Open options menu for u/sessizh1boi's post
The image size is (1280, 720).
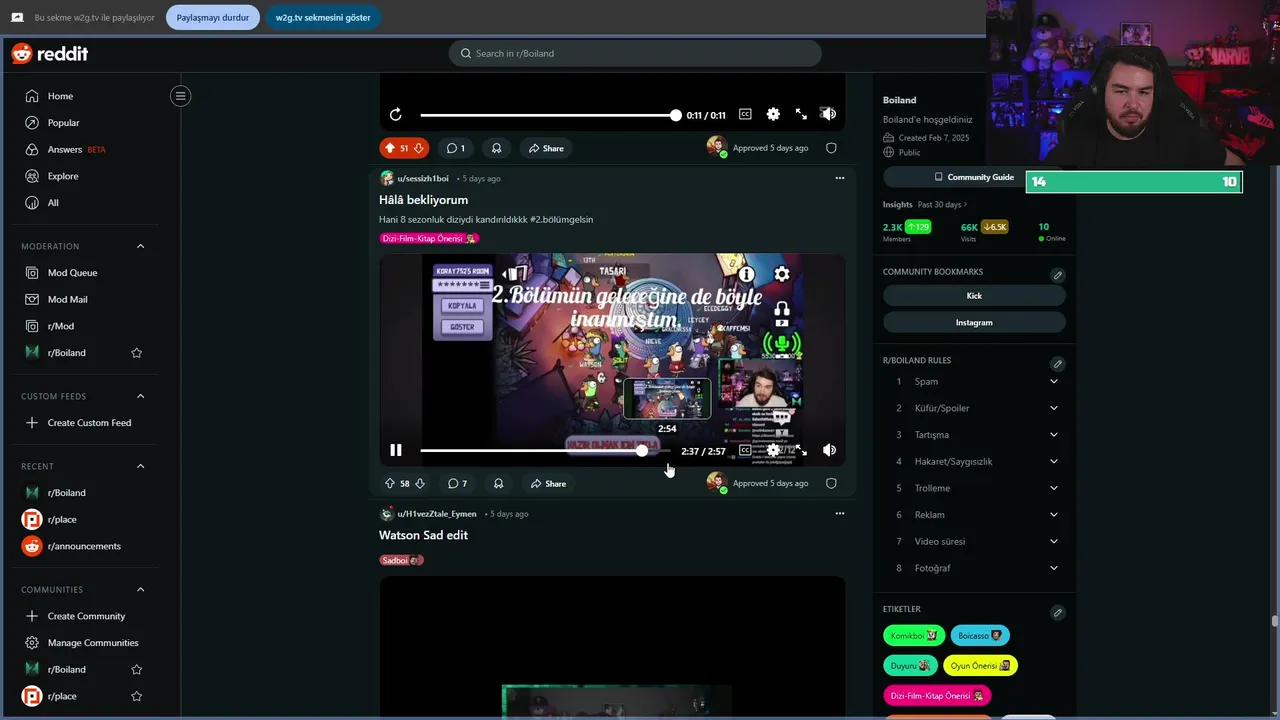click(839, 178)
